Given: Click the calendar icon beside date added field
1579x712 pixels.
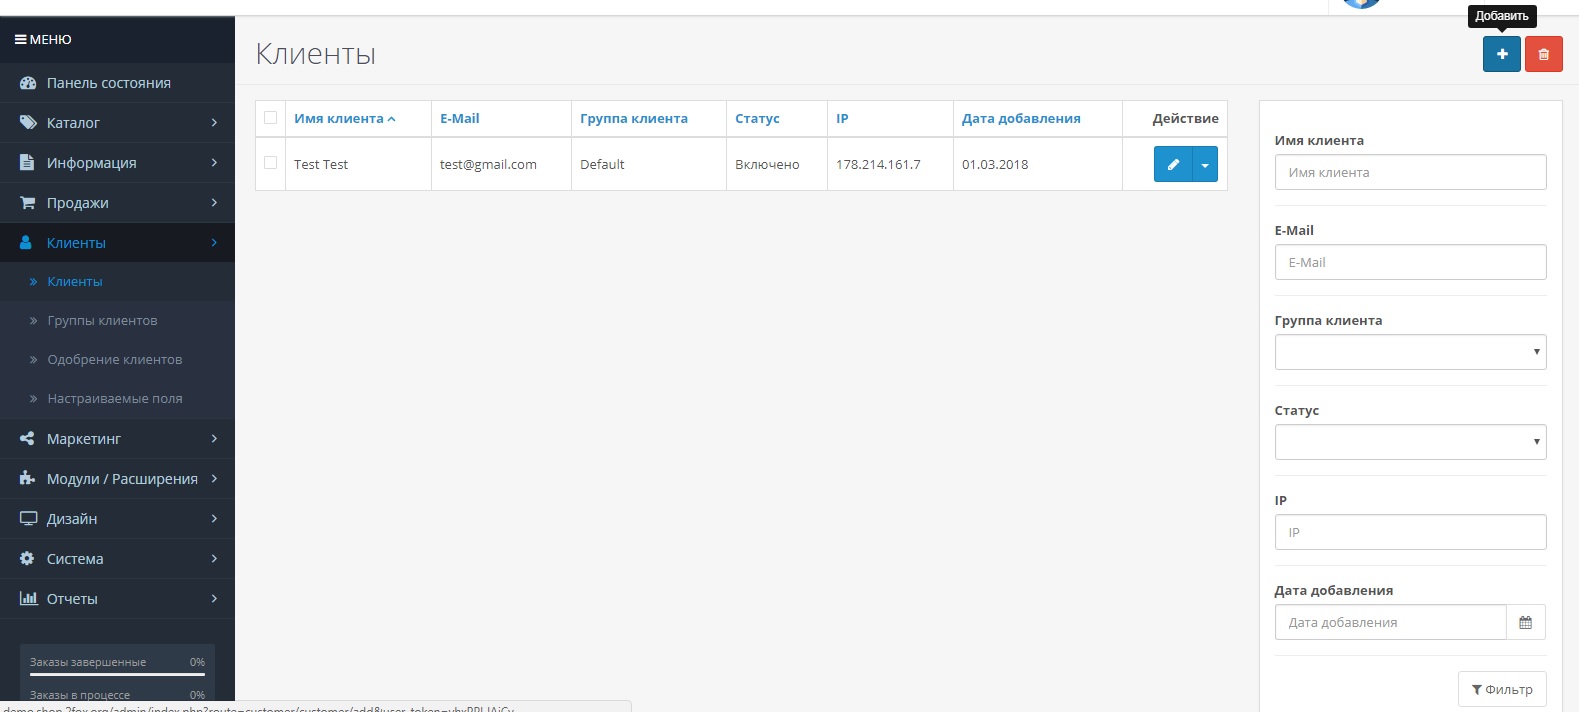Looking at the screenshot, I should pyautogui.click(x=1525, y=622).
